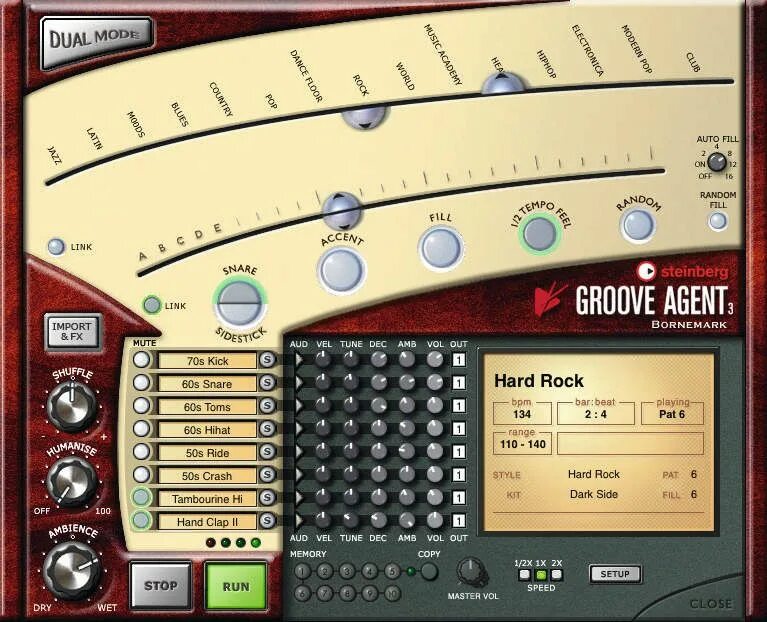Open the 60s Hihat instrument selector
The height and width of the screenshot is (622, 767).
coord(207,430)
